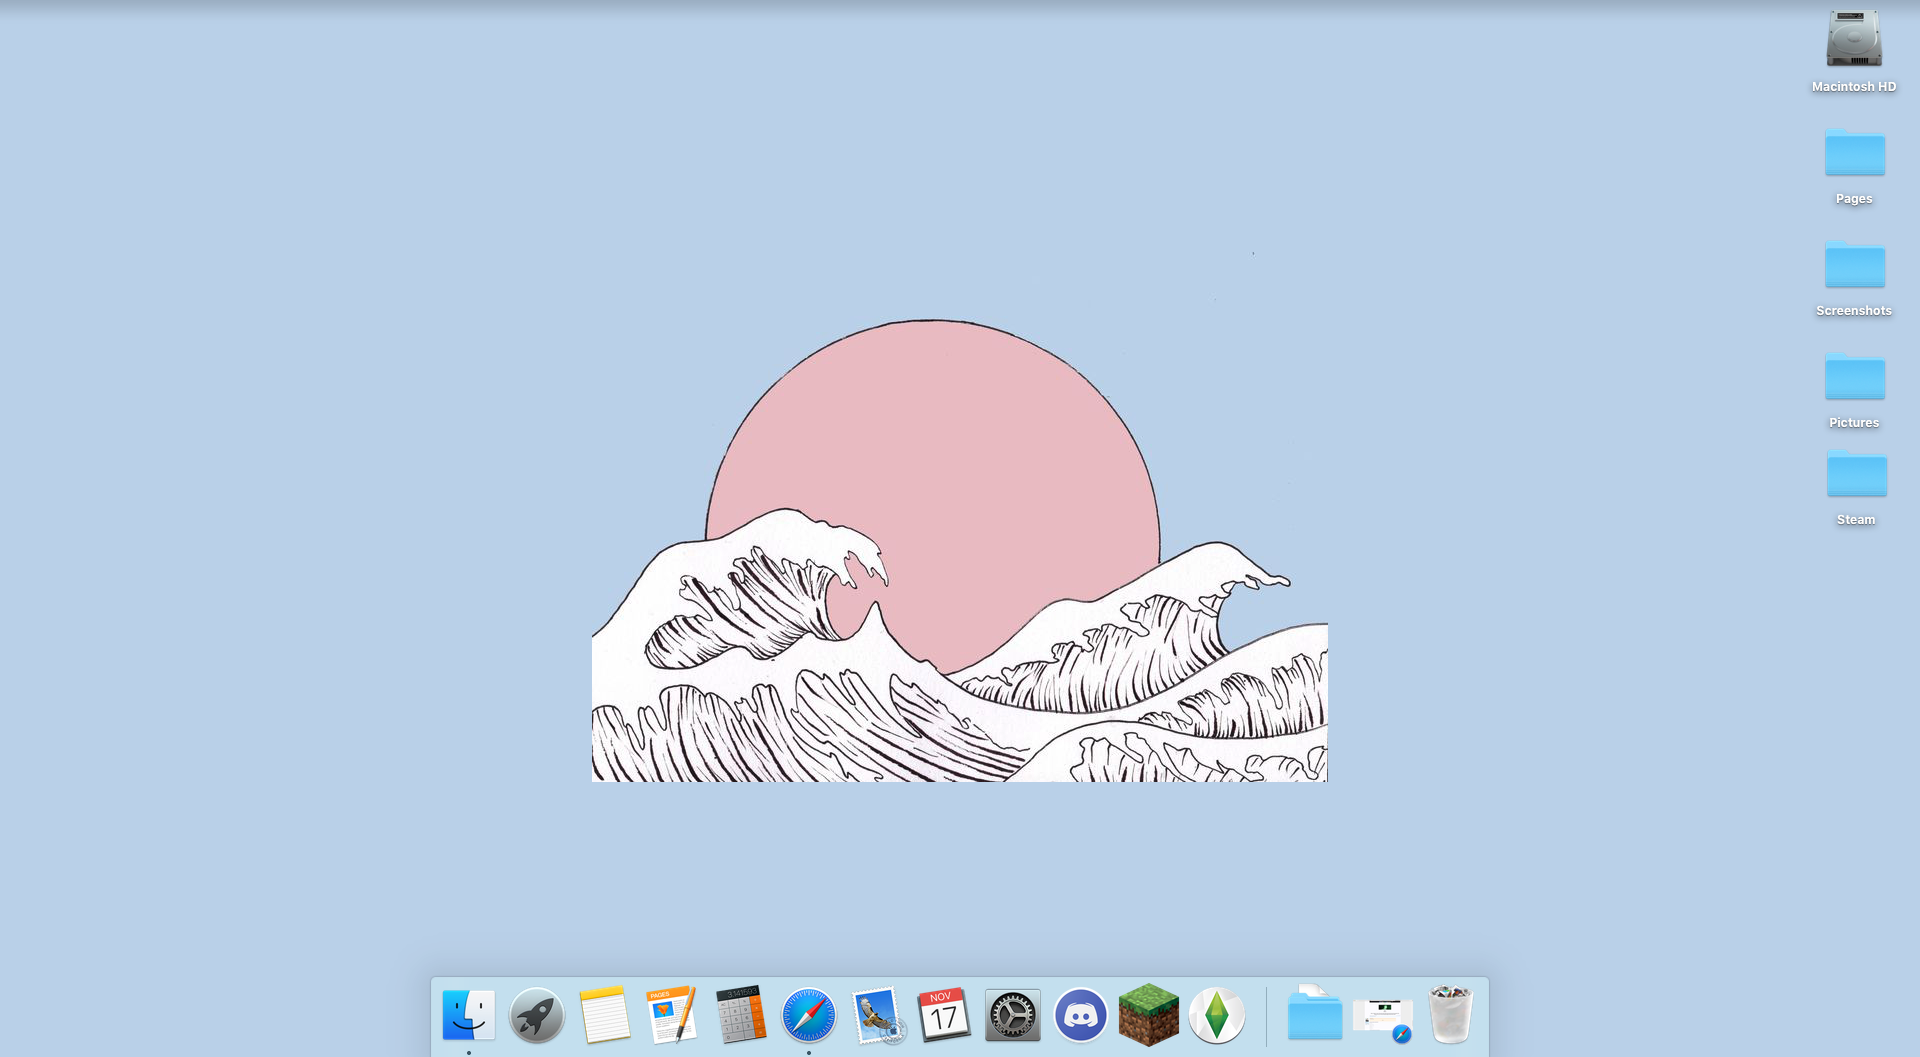Click the Steam folder label
The height and width of the screenshot is (1057, 1920).
1856,520
